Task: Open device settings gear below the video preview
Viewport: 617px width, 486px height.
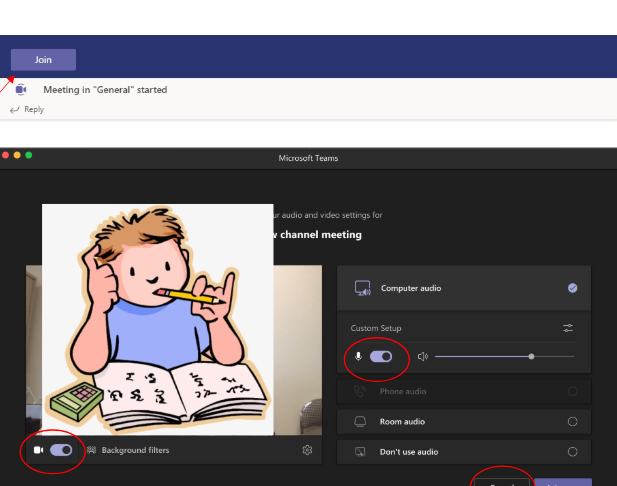Action: pos(307,450)
